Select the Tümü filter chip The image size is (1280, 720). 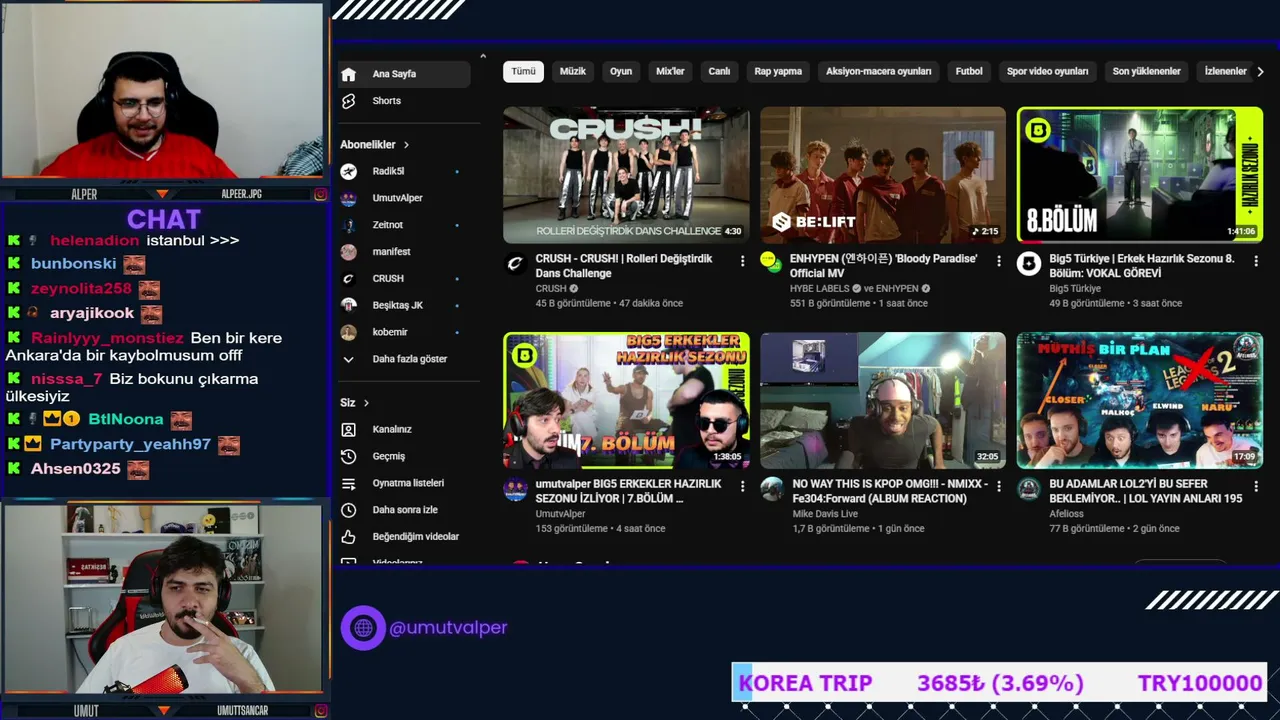524,71
